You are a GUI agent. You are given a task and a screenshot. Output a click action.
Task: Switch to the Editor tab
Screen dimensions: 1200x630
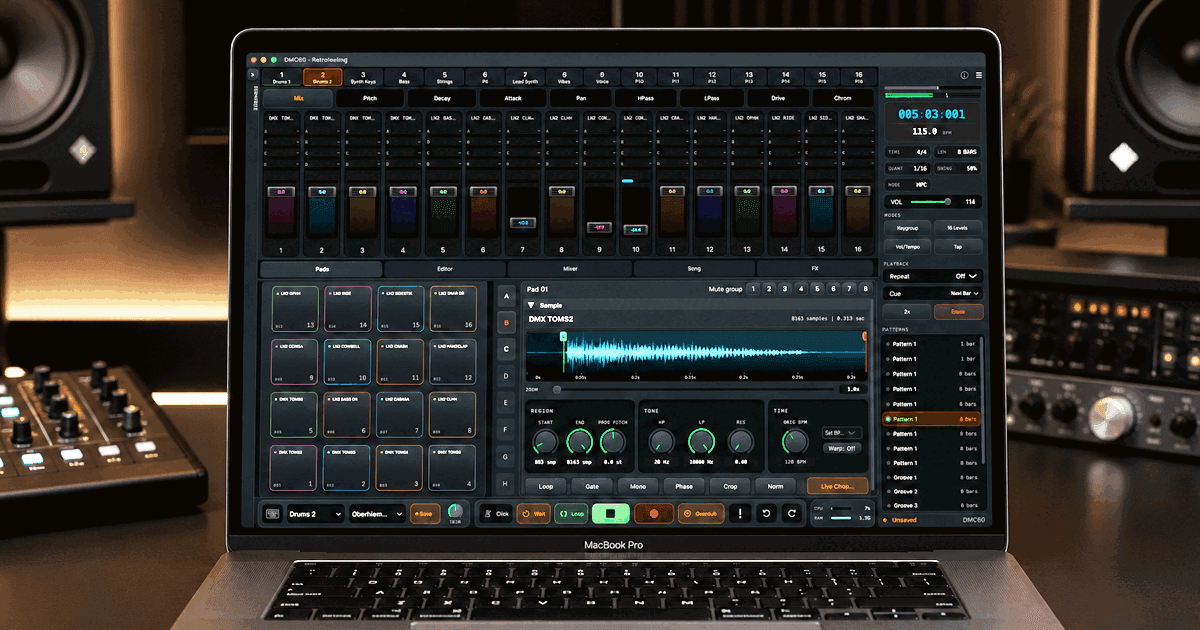(445, 269)
